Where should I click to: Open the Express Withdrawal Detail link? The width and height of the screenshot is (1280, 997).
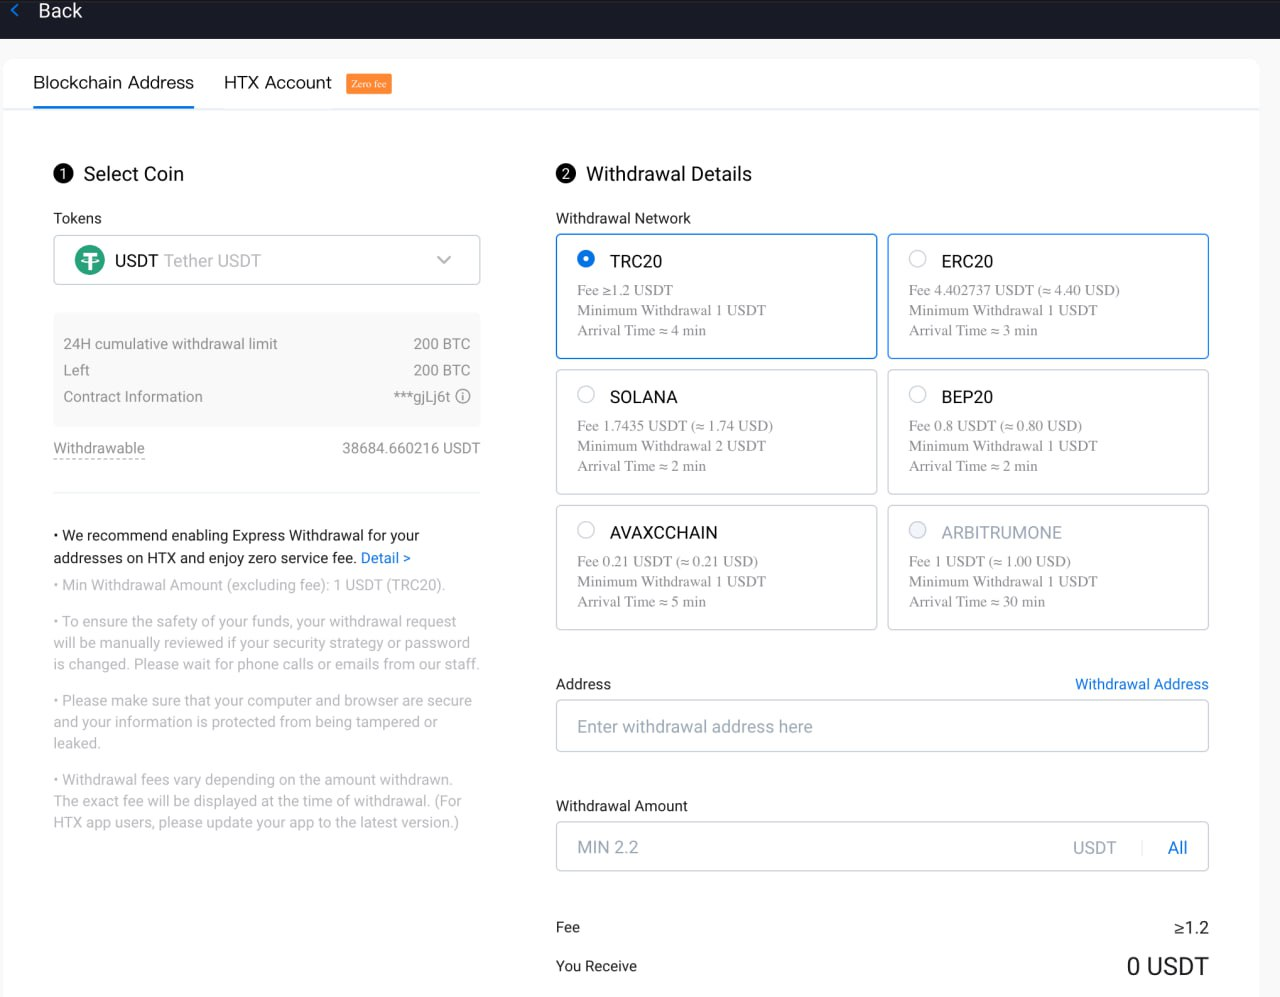click(385, 558)
